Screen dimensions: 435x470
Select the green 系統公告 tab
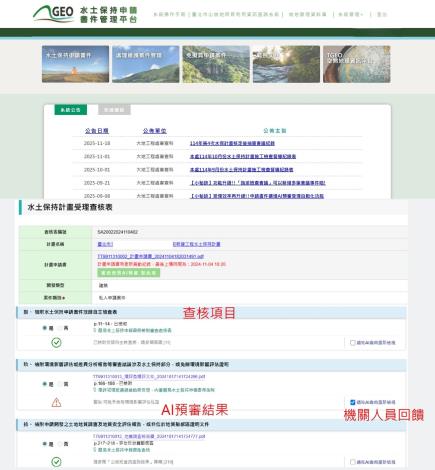[71, 110]
